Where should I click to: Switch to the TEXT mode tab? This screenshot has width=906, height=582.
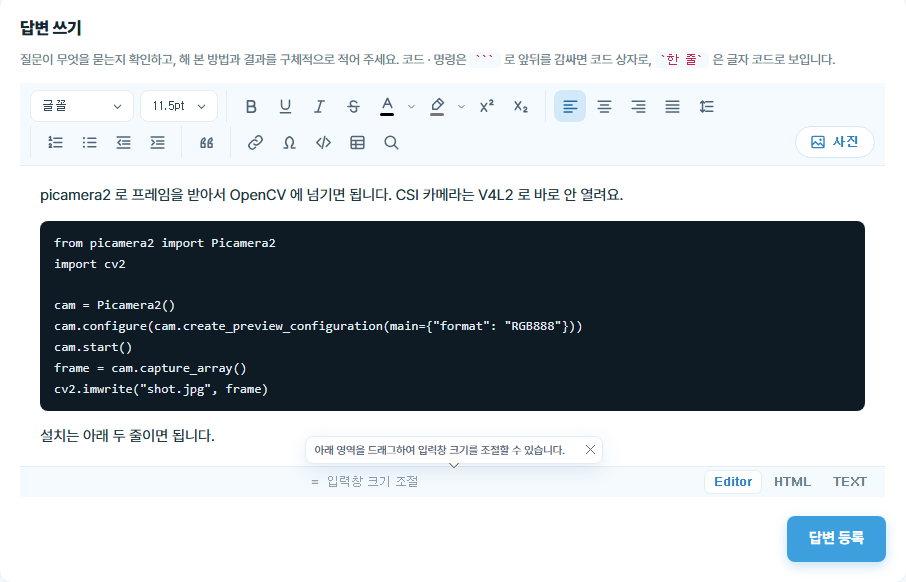(849, 481)
